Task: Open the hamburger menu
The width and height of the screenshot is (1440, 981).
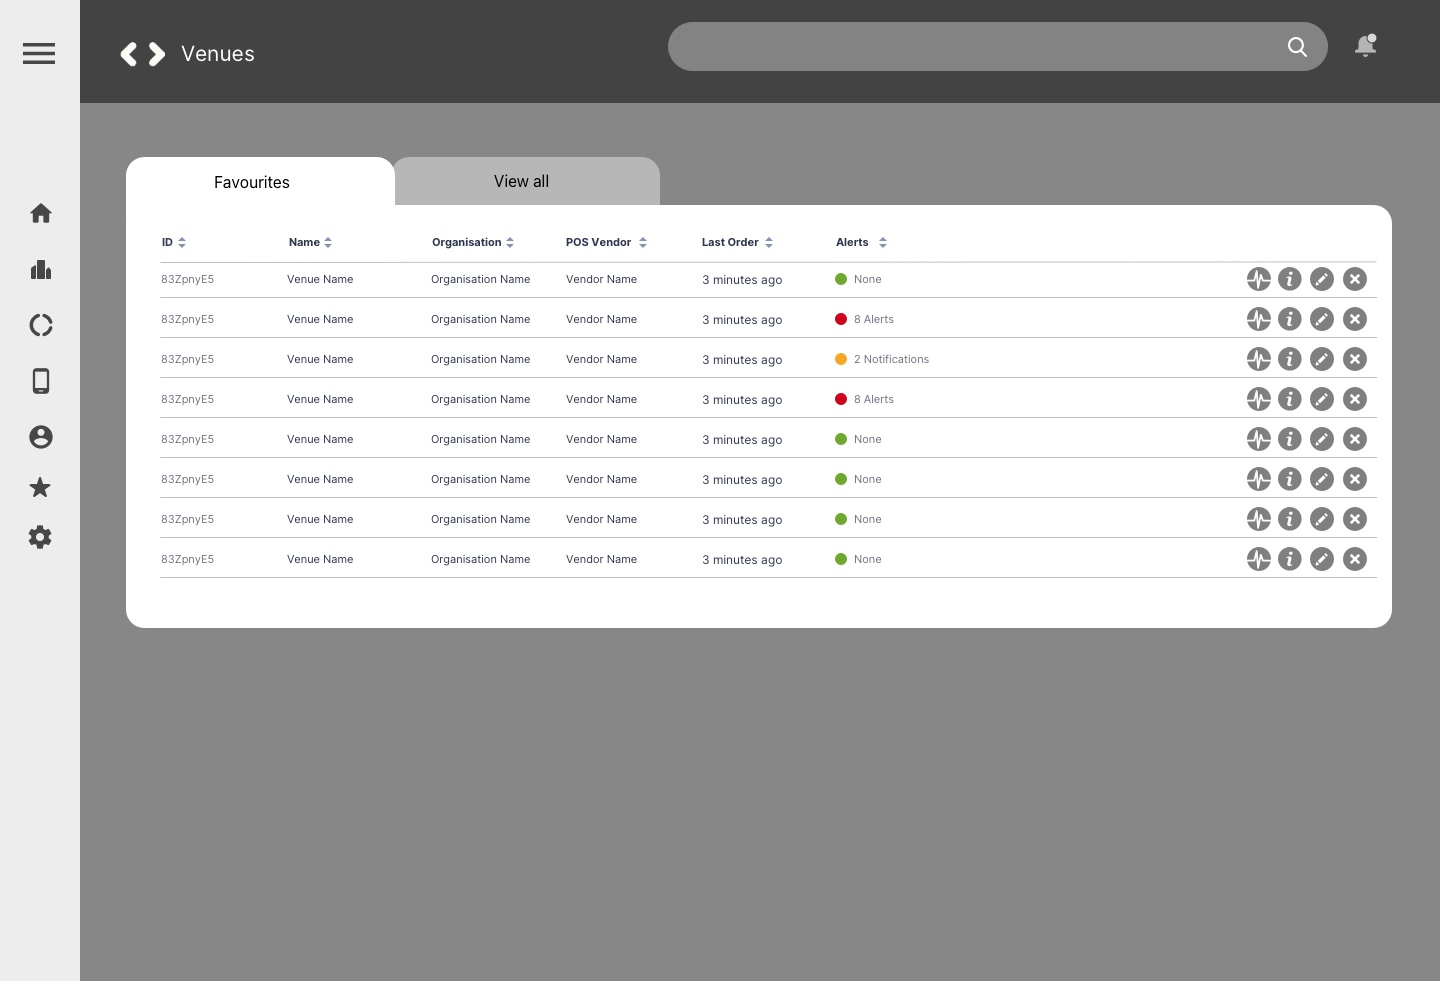Action: (39, 53)
